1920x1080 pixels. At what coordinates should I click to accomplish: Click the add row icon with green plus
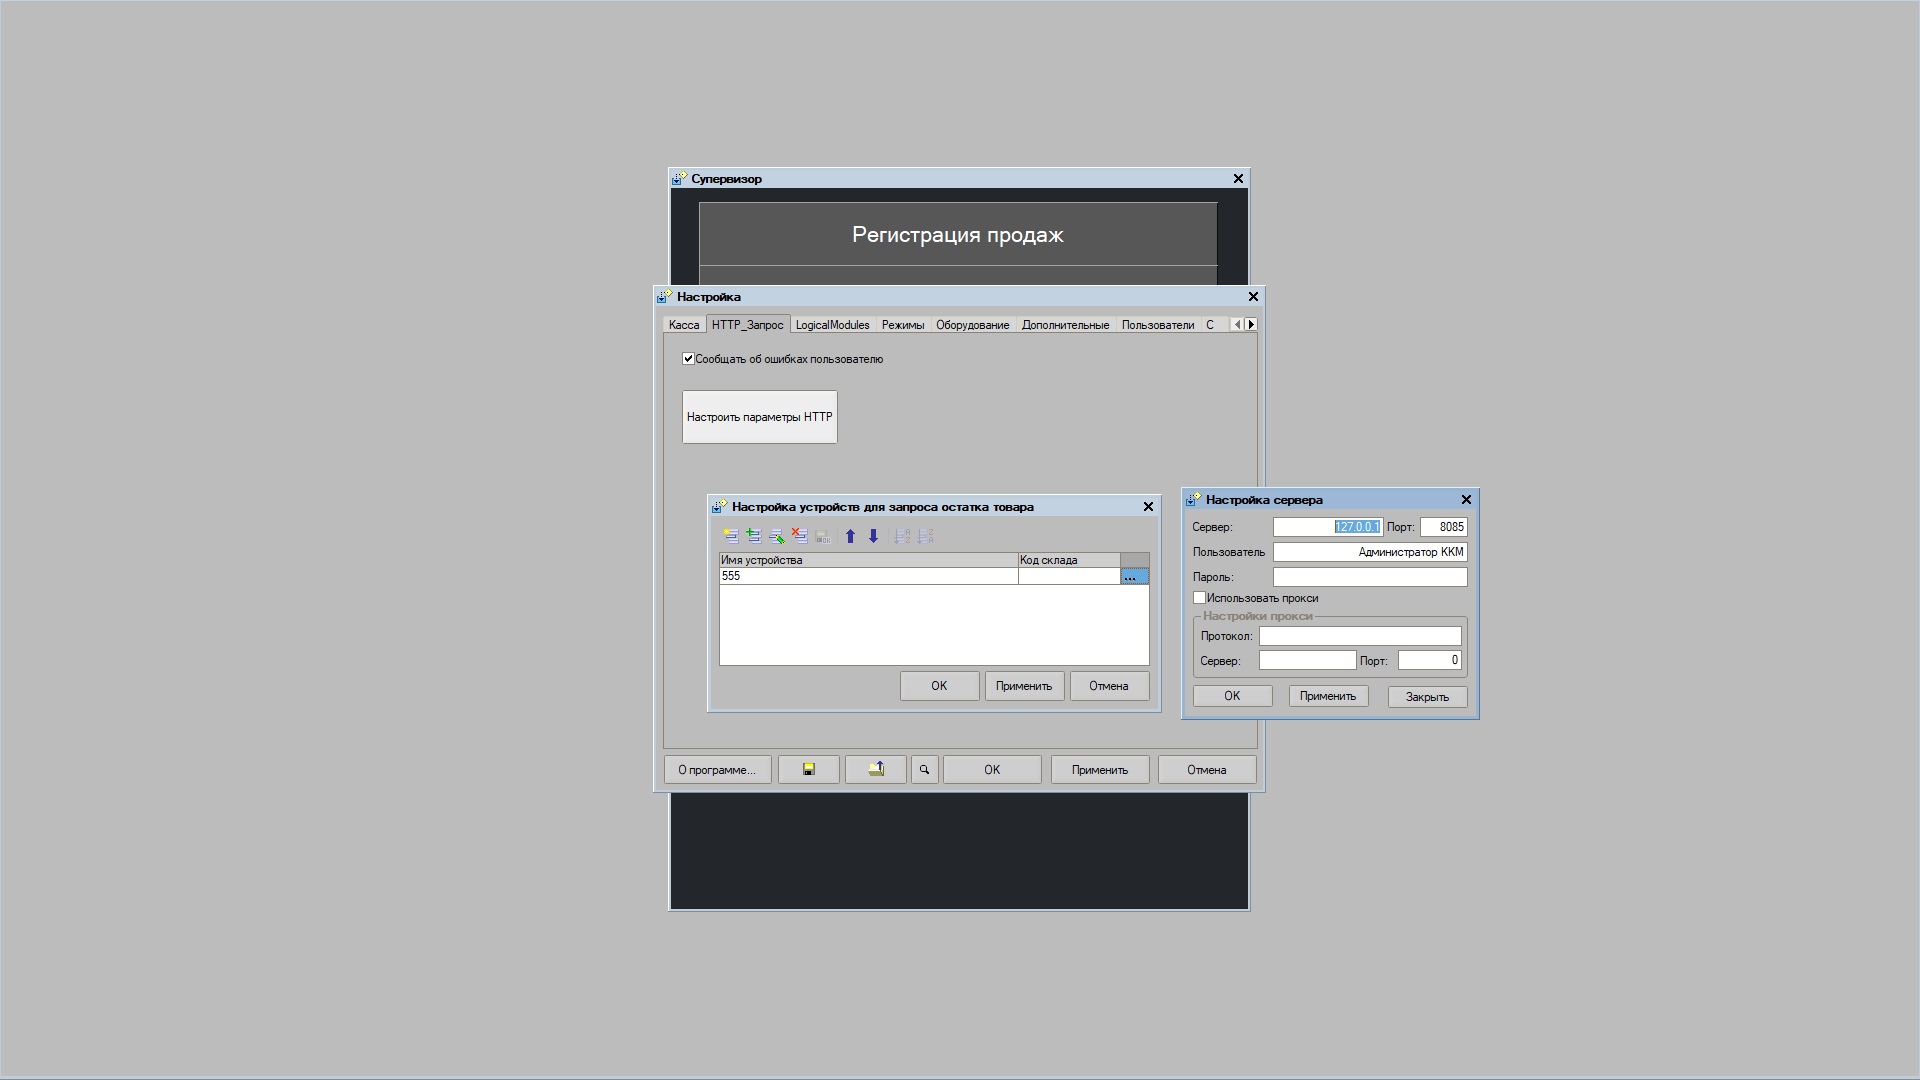[x=753, y=536]
